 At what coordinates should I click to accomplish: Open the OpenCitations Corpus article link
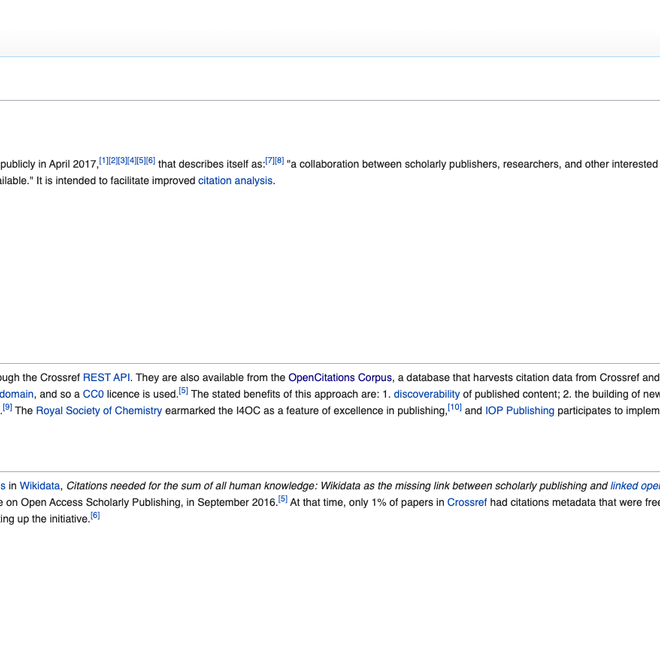point(340,378)
